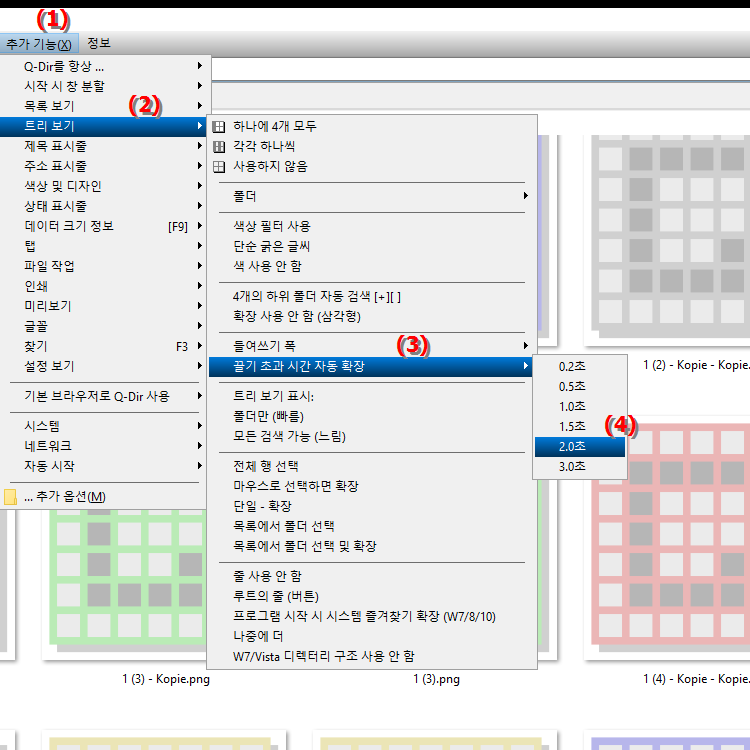
Task: Open the '인쇄' submenu
Action: 103,287
